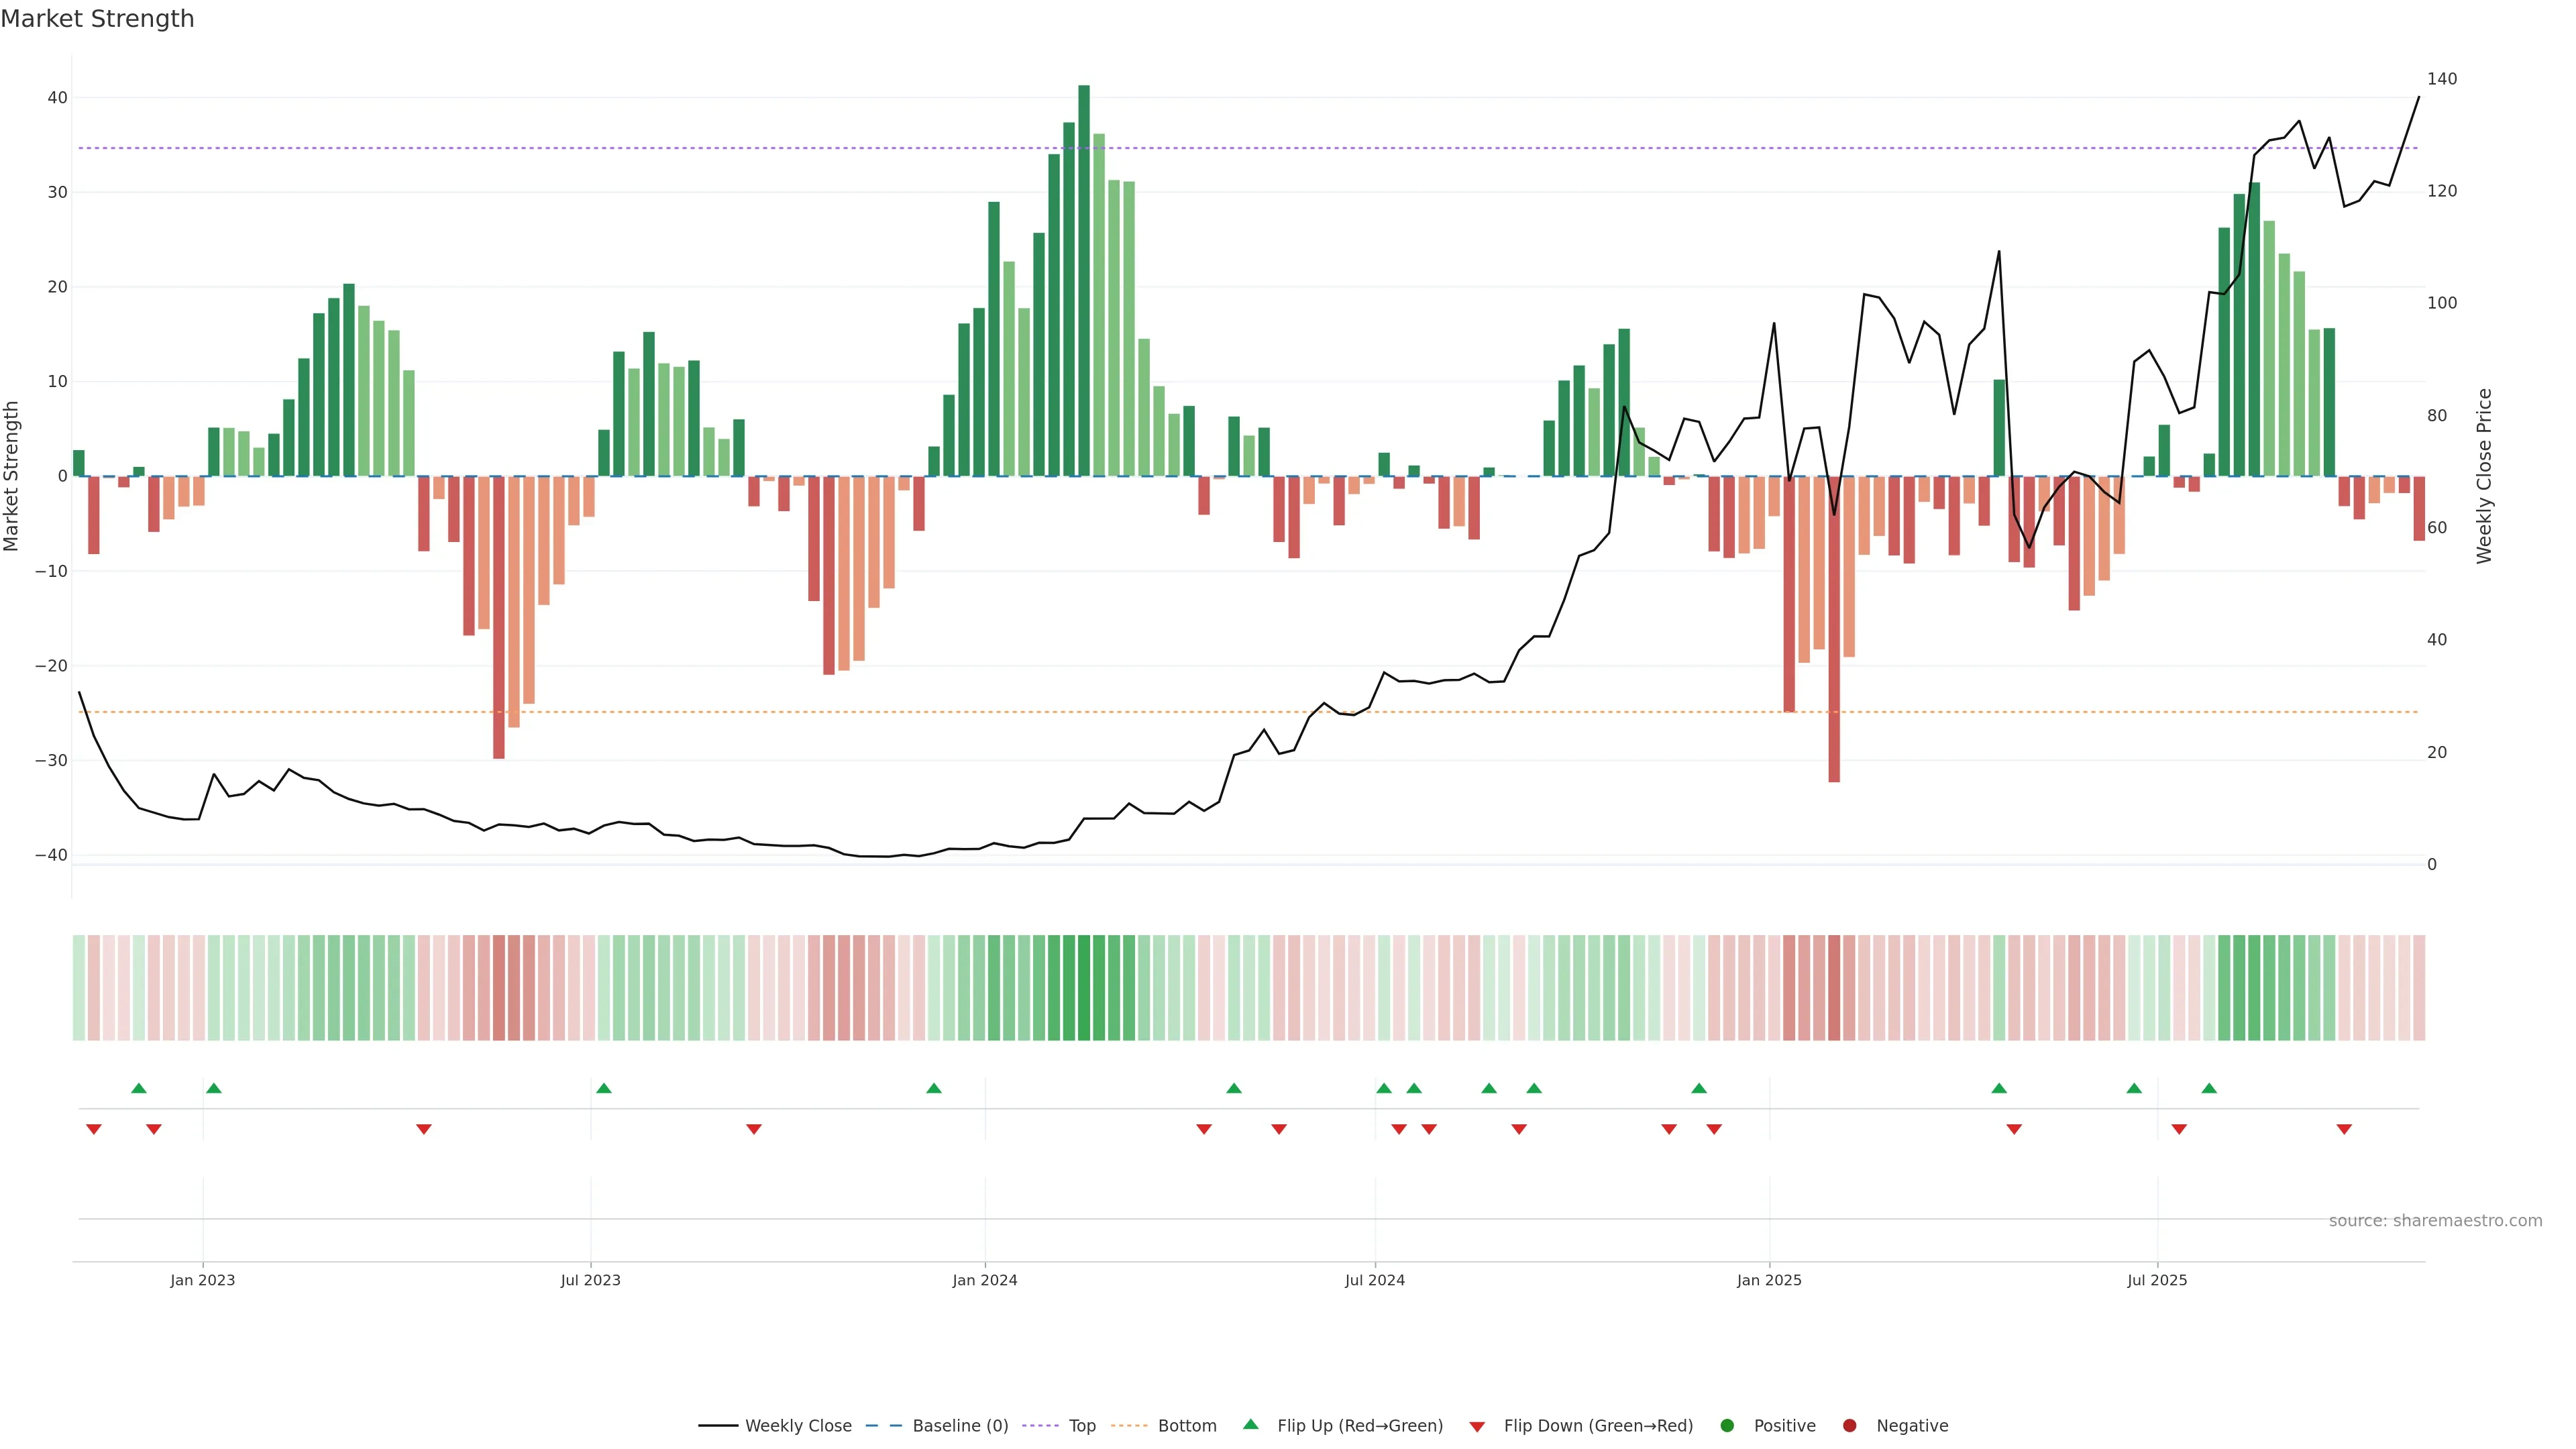Click the darkest green heat strip cell
Viewport: 2576px width, 1449px height.
tap(1084, 988)
